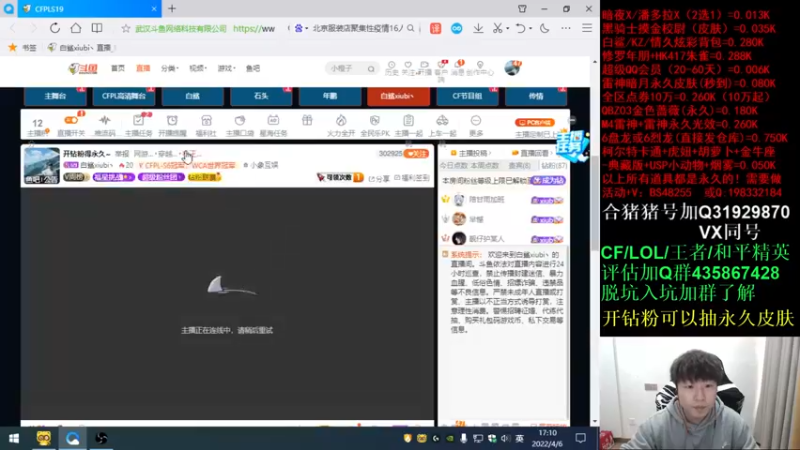Go to browser home page icon

(76, 28)
